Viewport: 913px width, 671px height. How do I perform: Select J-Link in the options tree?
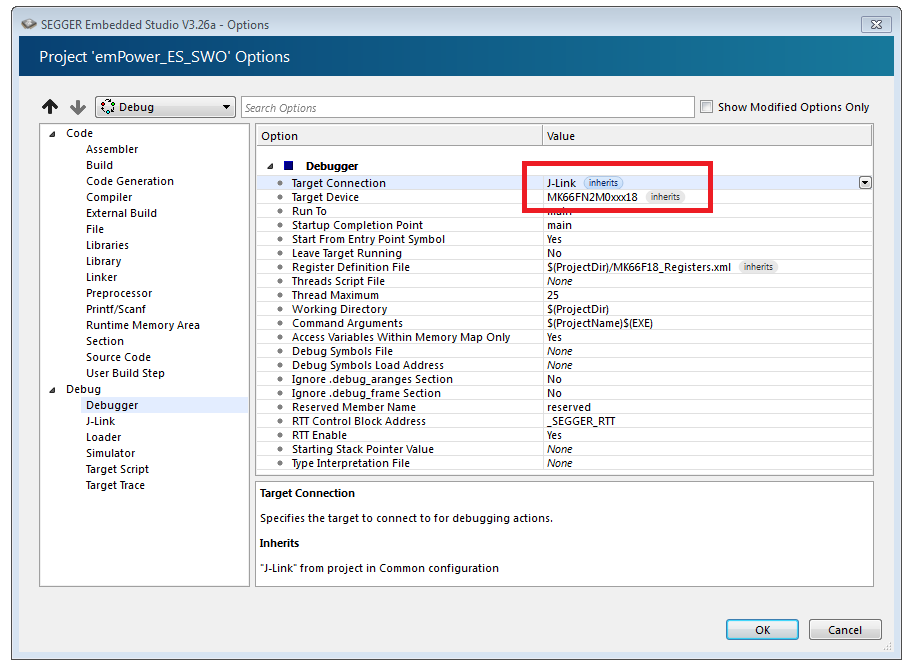[x=100, y=421]
